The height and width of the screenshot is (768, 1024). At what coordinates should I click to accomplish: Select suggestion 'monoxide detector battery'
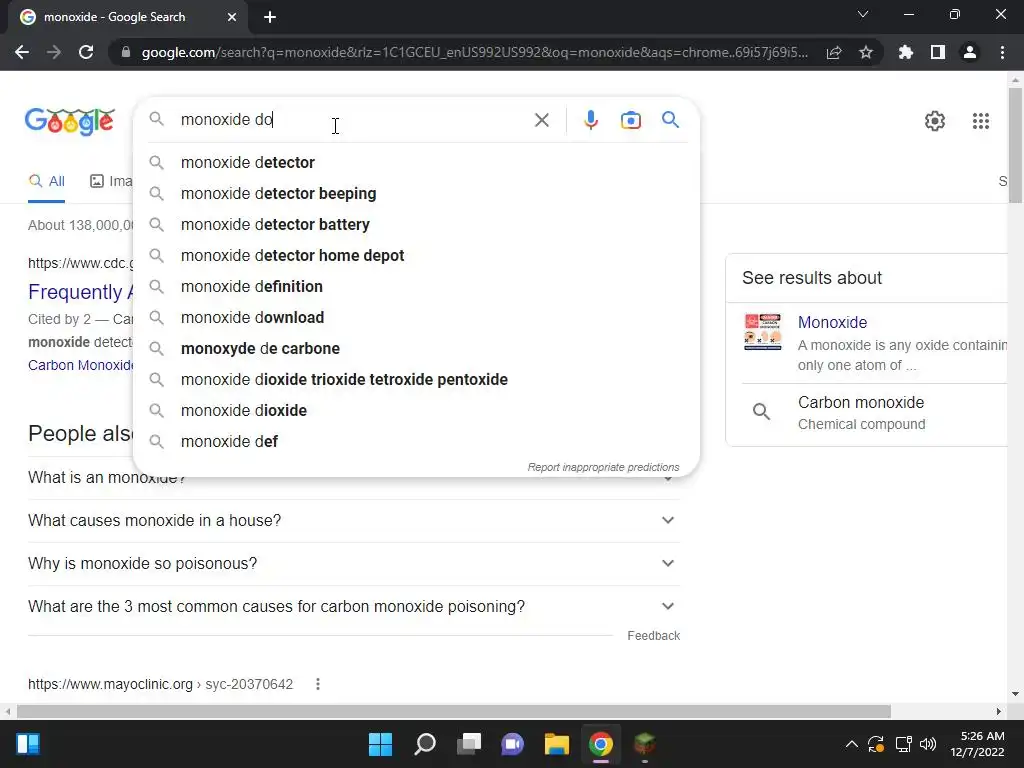click(416, 225)
